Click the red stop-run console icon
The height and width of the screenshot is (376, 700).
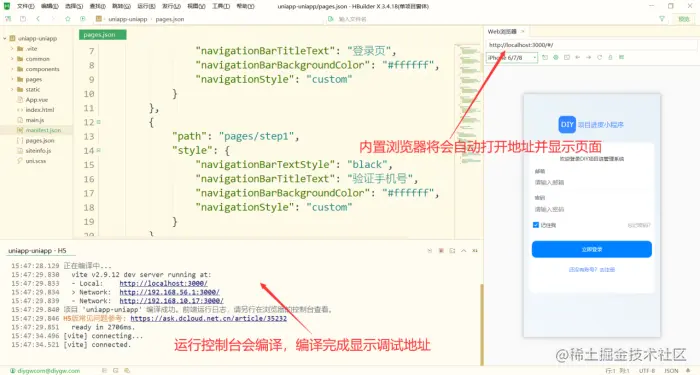tap(441, 251)
